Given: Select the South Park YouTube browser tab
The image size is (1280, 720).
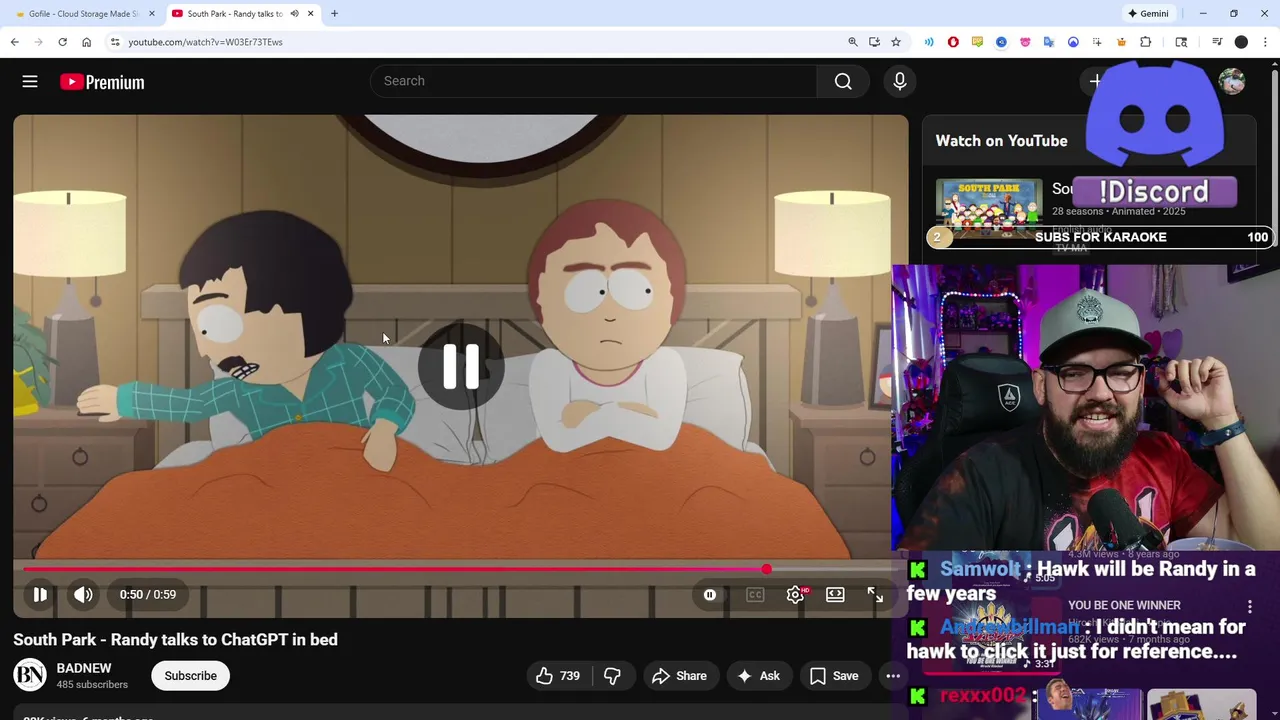Looking at the screenshot, I should click(x=233, y=14).
